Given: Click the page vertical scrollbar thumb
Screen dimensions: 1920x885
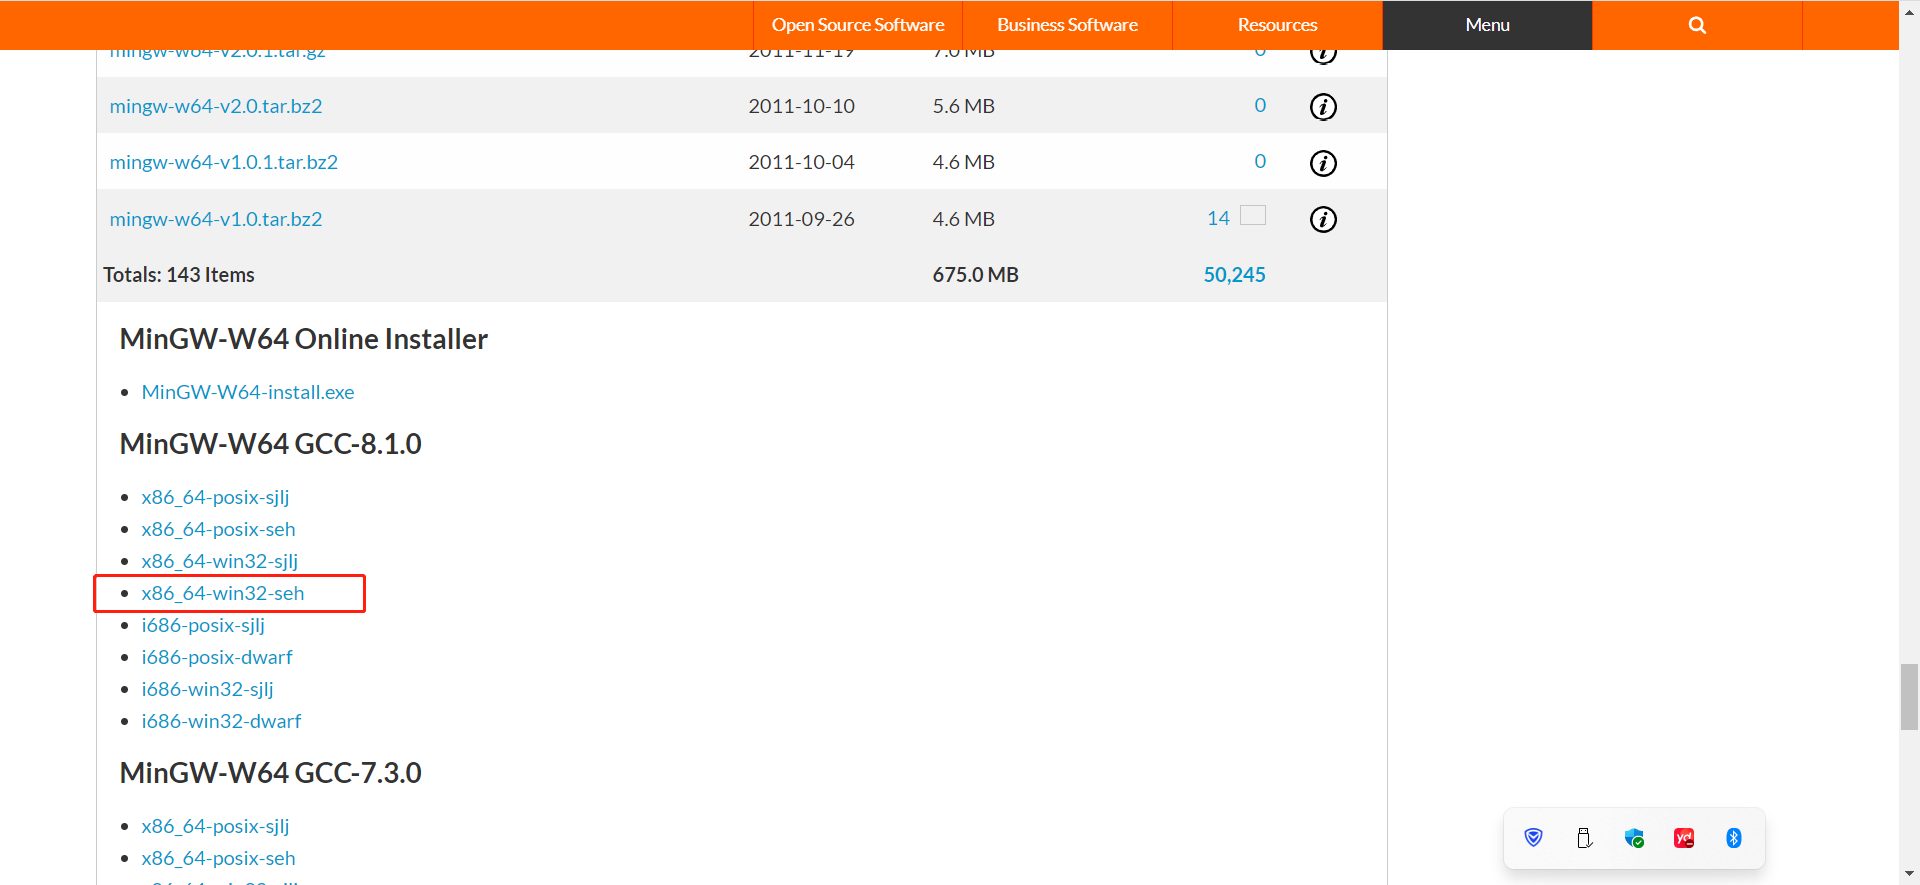Looking at the screenshot, I should pyautogui.click(x=1909, y=697).
